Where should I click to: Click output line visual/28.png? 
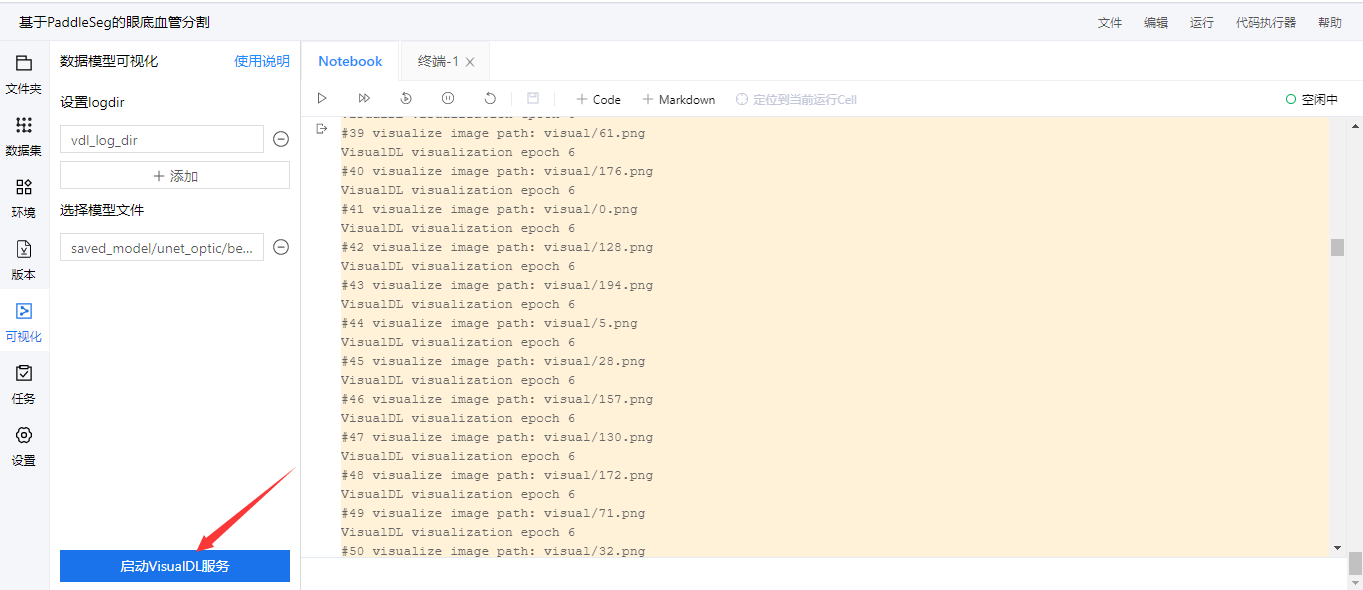coord(493,361)
